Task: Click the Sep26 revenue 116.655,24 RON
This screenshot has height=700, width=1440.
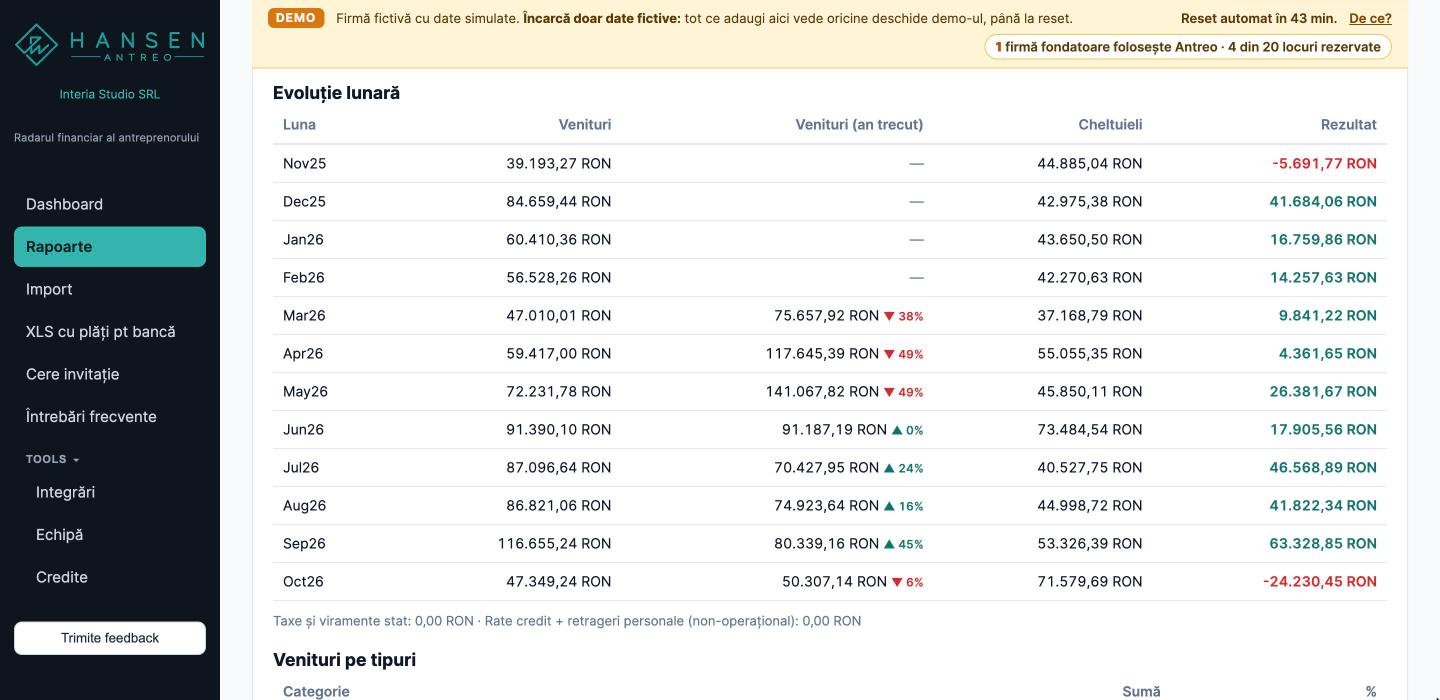Action: (x=554, y=543)
